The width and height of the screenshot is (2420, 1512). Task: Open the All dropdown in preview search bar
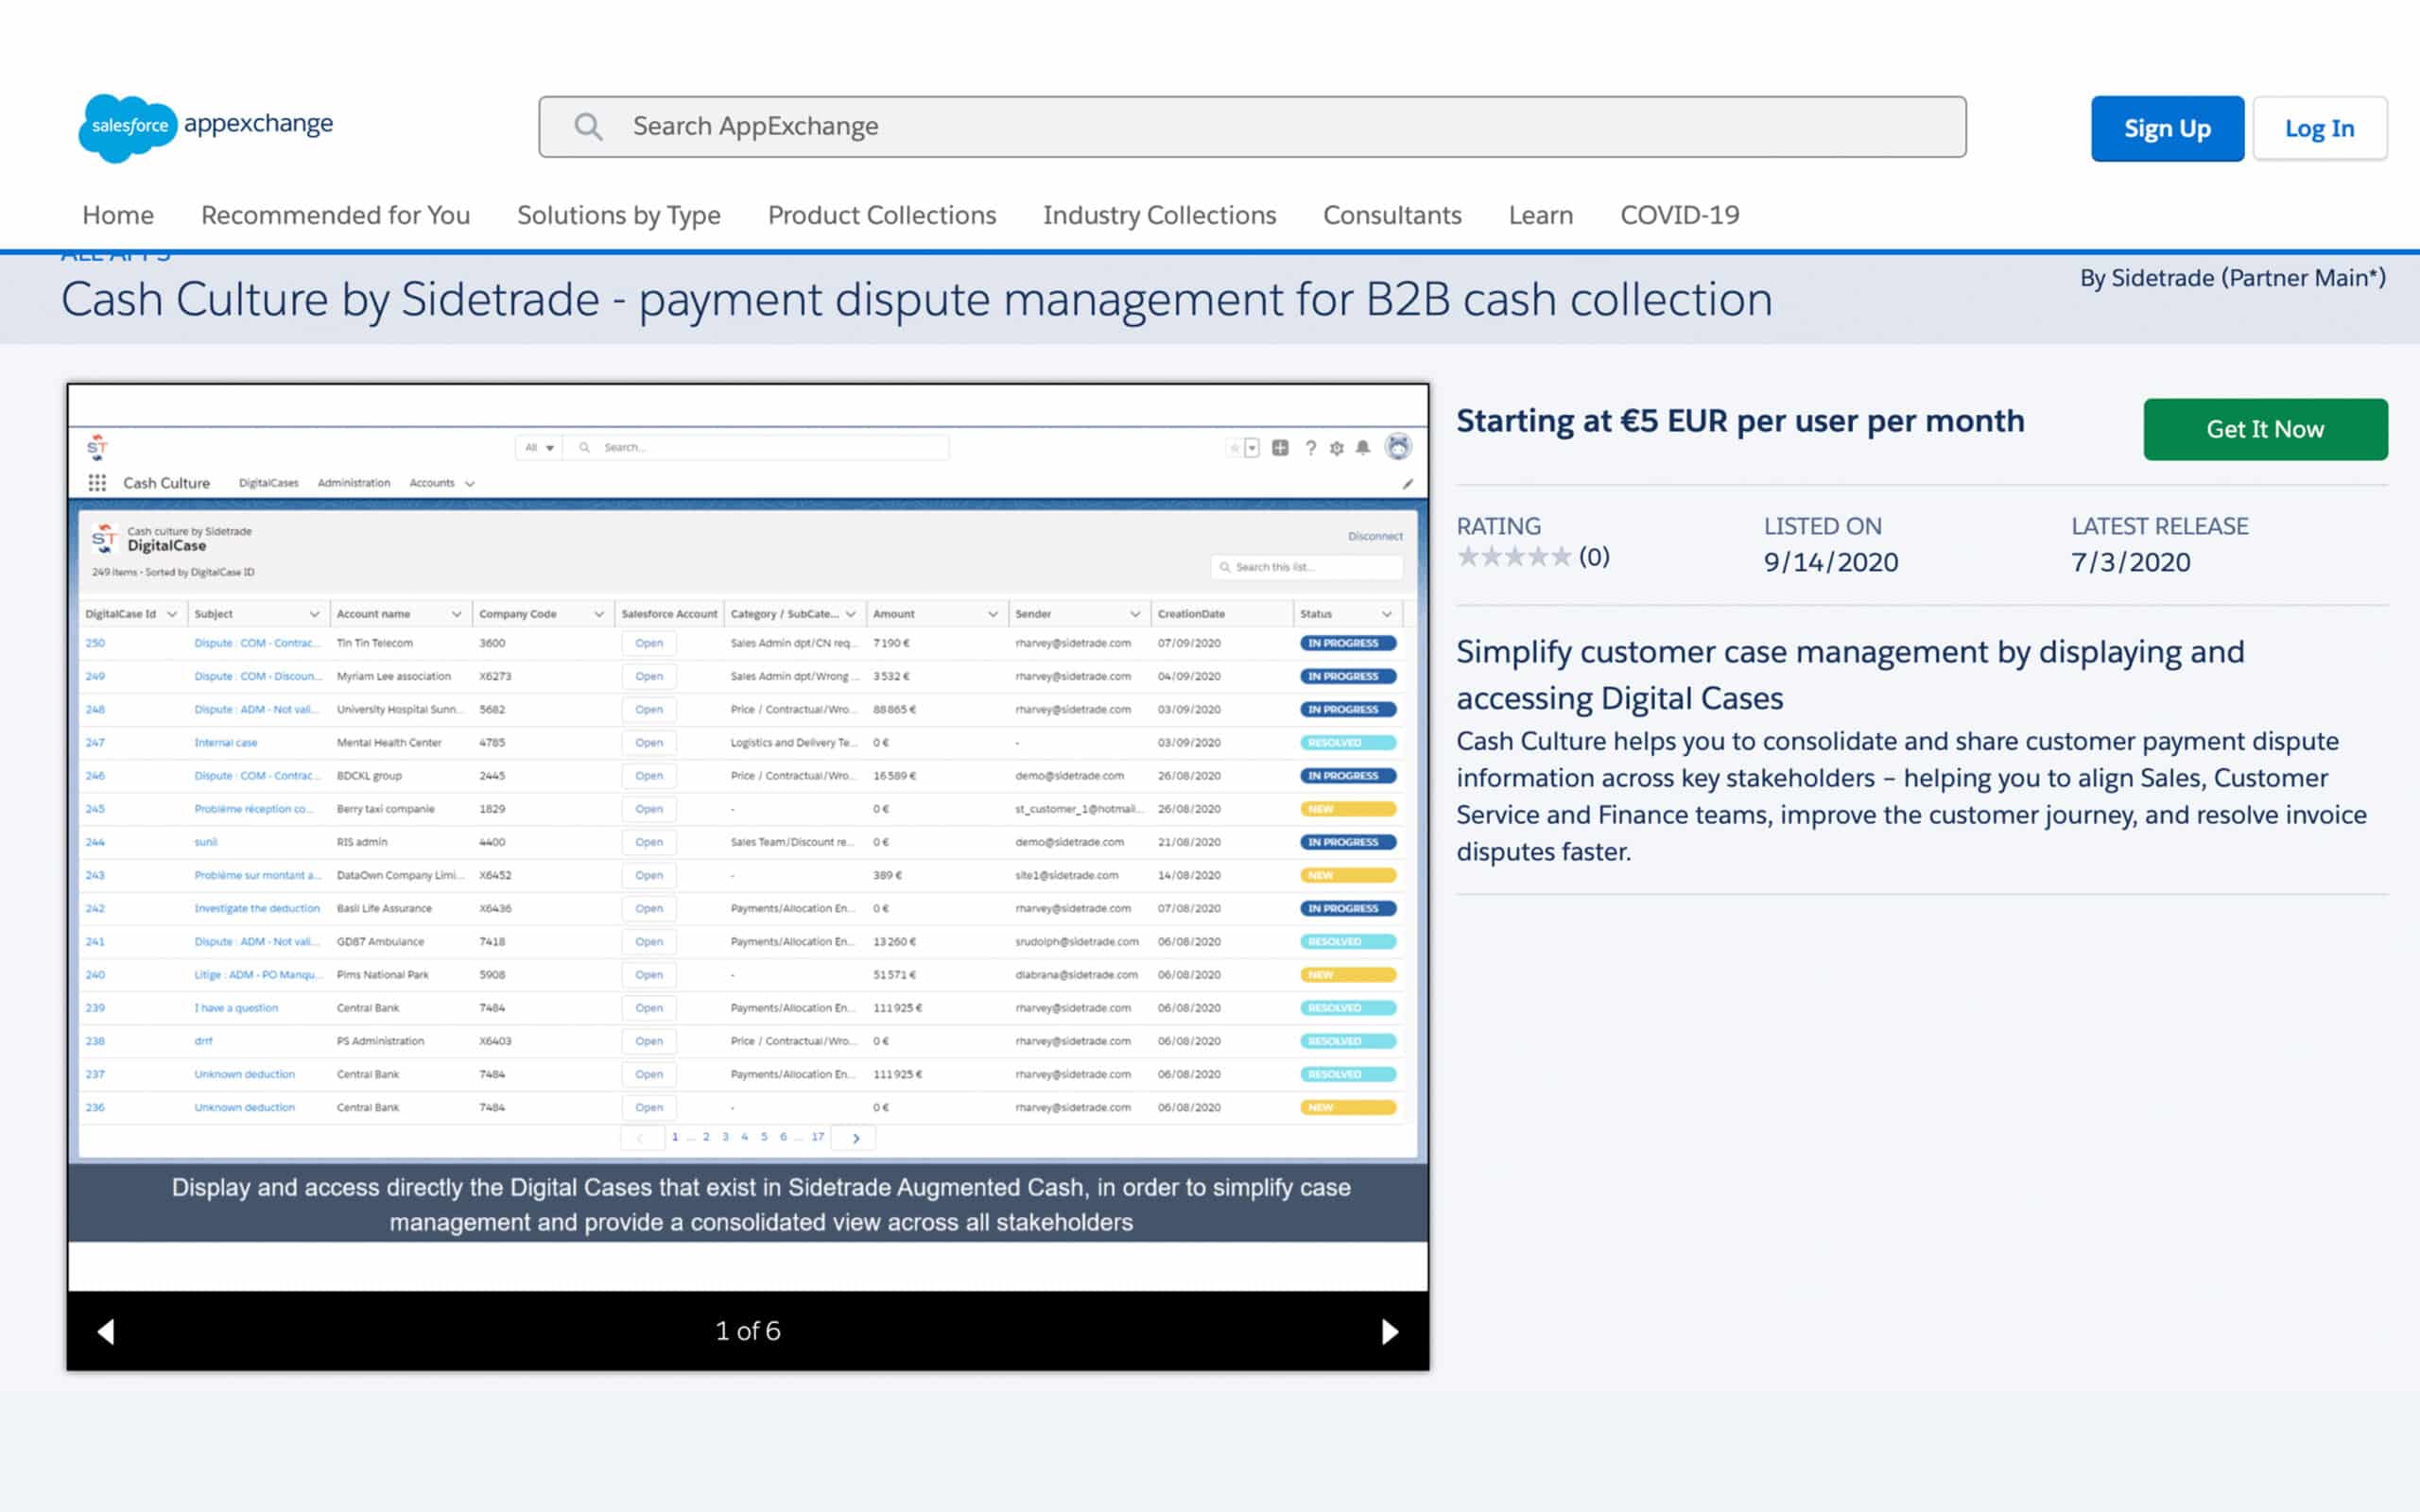coord(540,448)
